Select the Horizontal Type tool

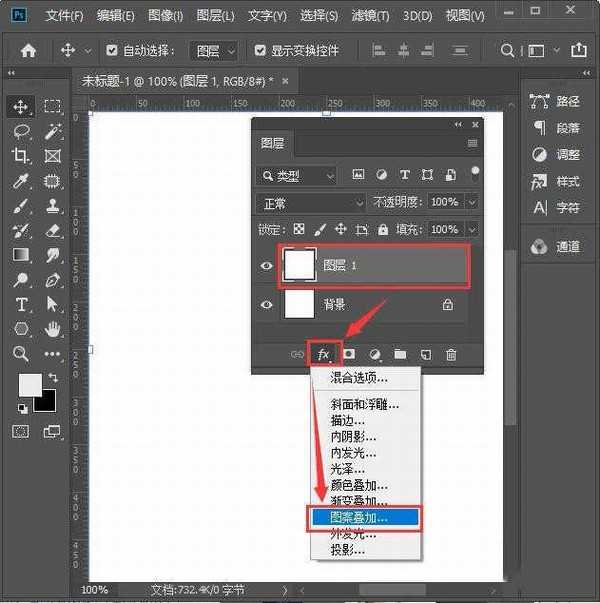coord(20,304)
